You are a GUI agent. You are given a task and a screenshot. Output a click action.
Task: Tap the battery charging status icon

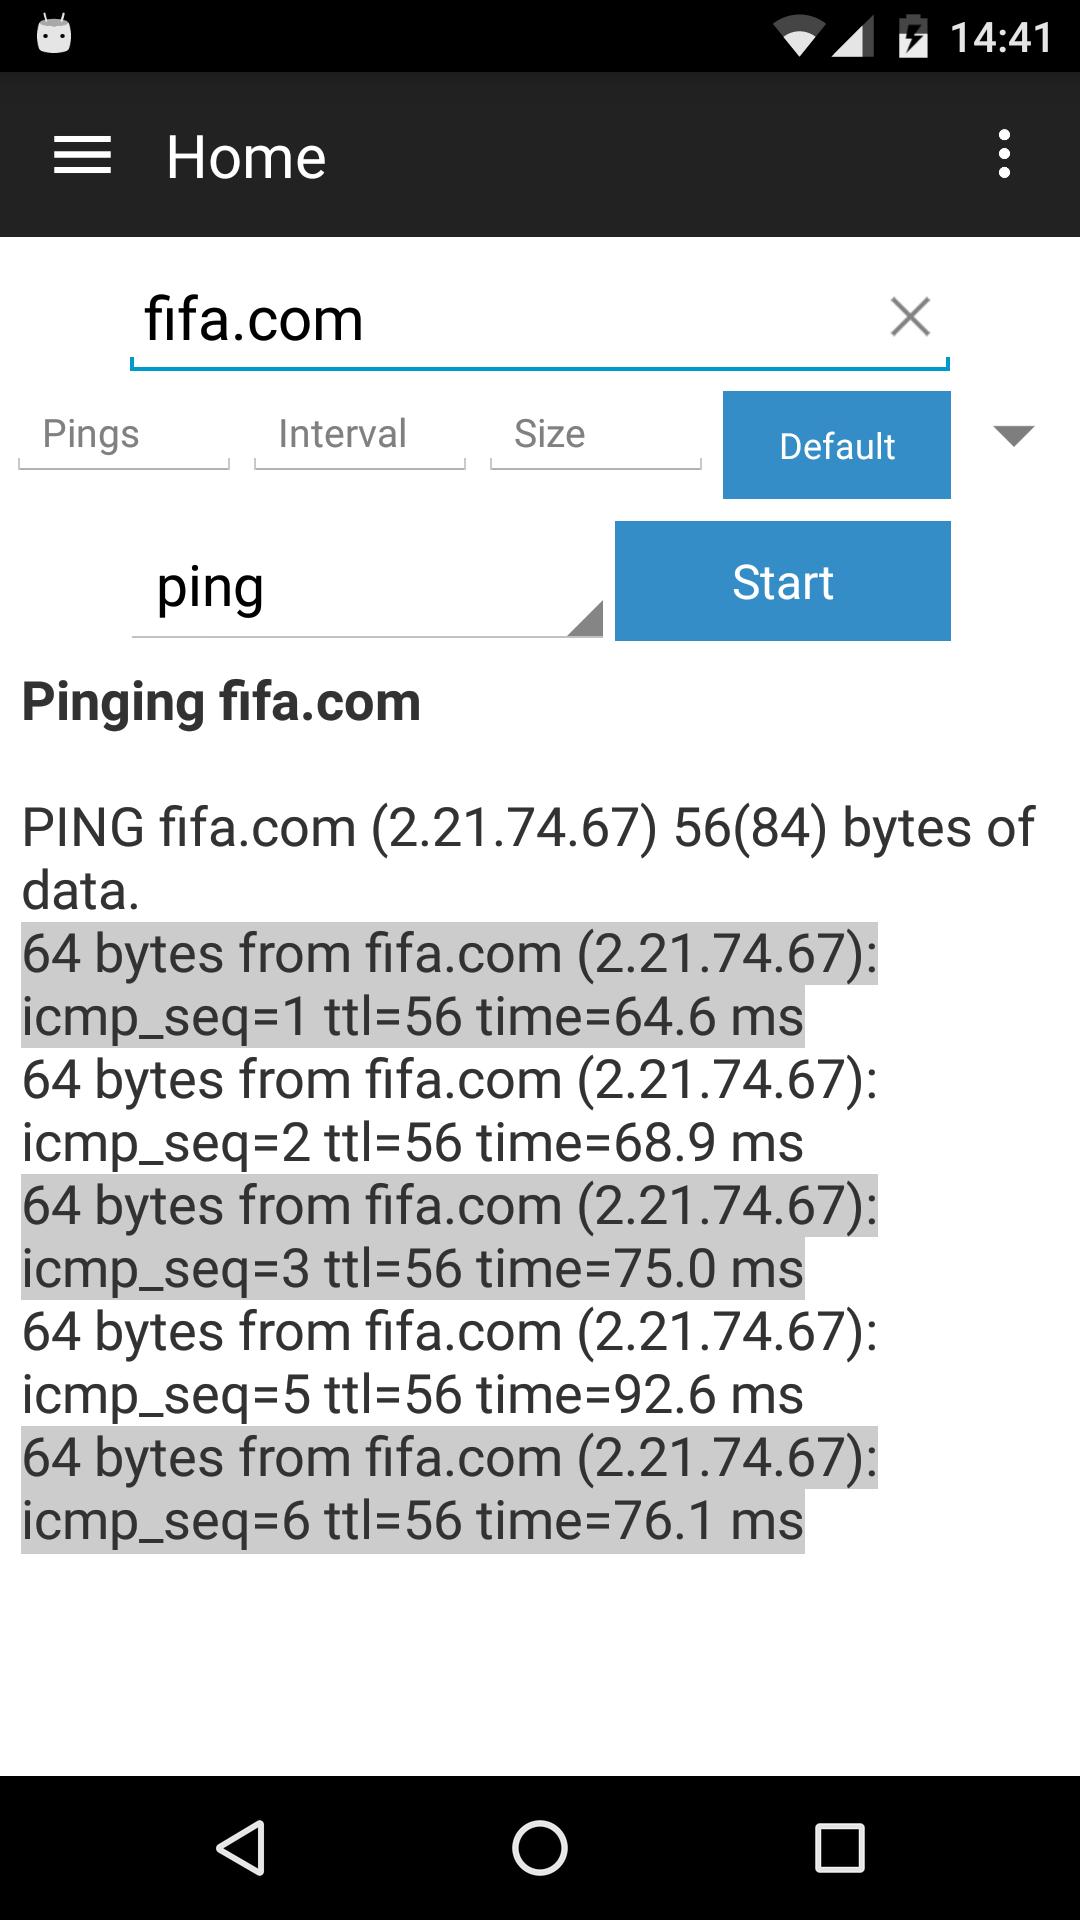pos(913,37)
